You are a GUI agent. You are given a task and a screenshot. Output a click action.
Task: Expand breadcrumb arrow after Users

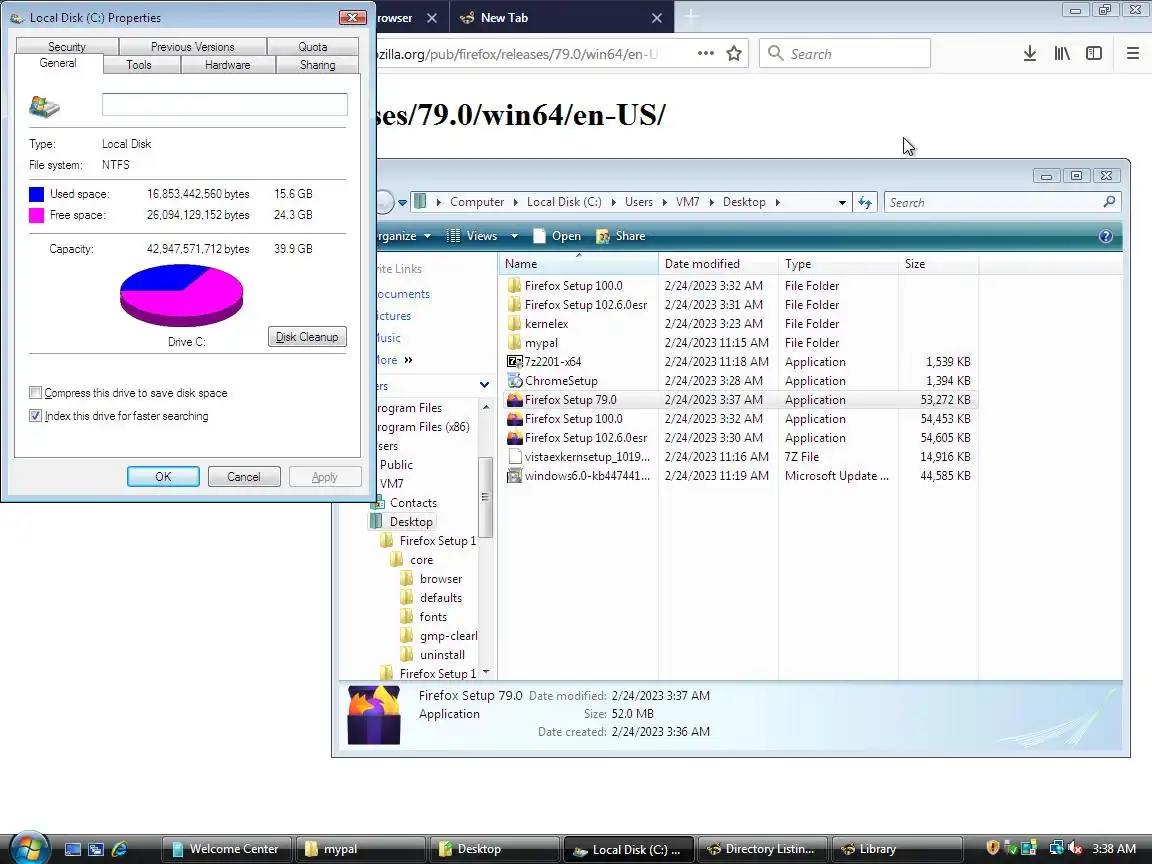click(664, 202)
